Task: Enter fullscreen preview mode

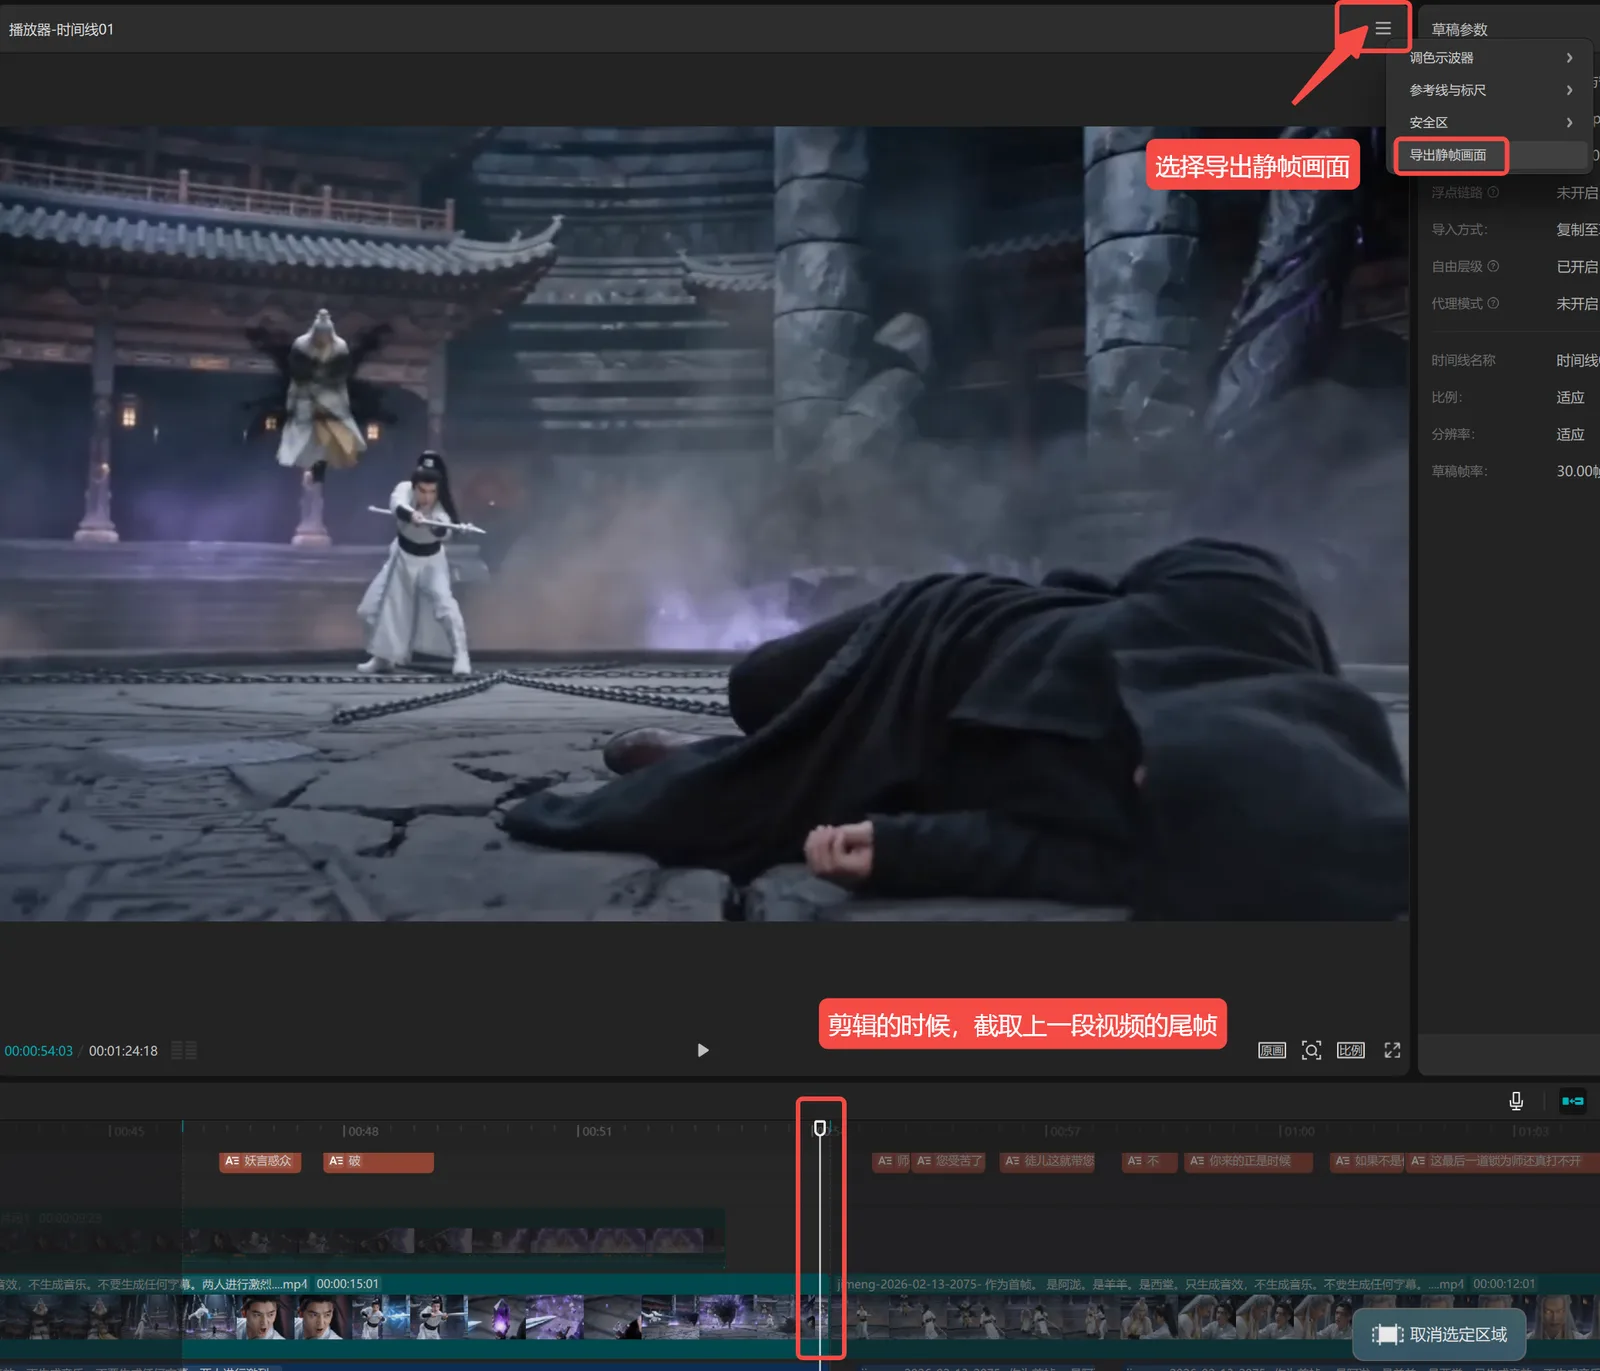Action: (x=1392, y=1050)
